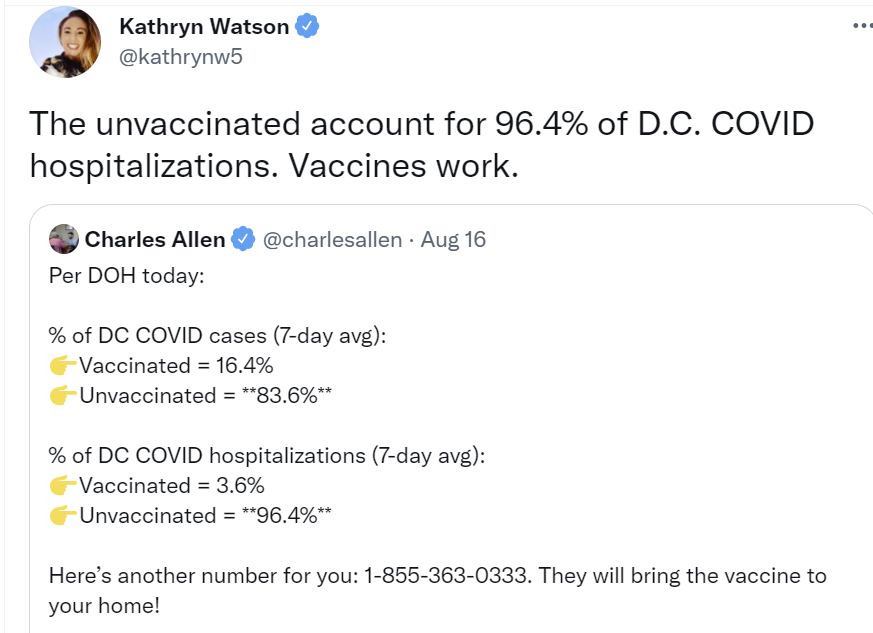Click the pointing emoji before 'Unvaccinated = **96.4%**'
Image resolution: width=873 pixels, height=633 pixels.
(63, 516)
